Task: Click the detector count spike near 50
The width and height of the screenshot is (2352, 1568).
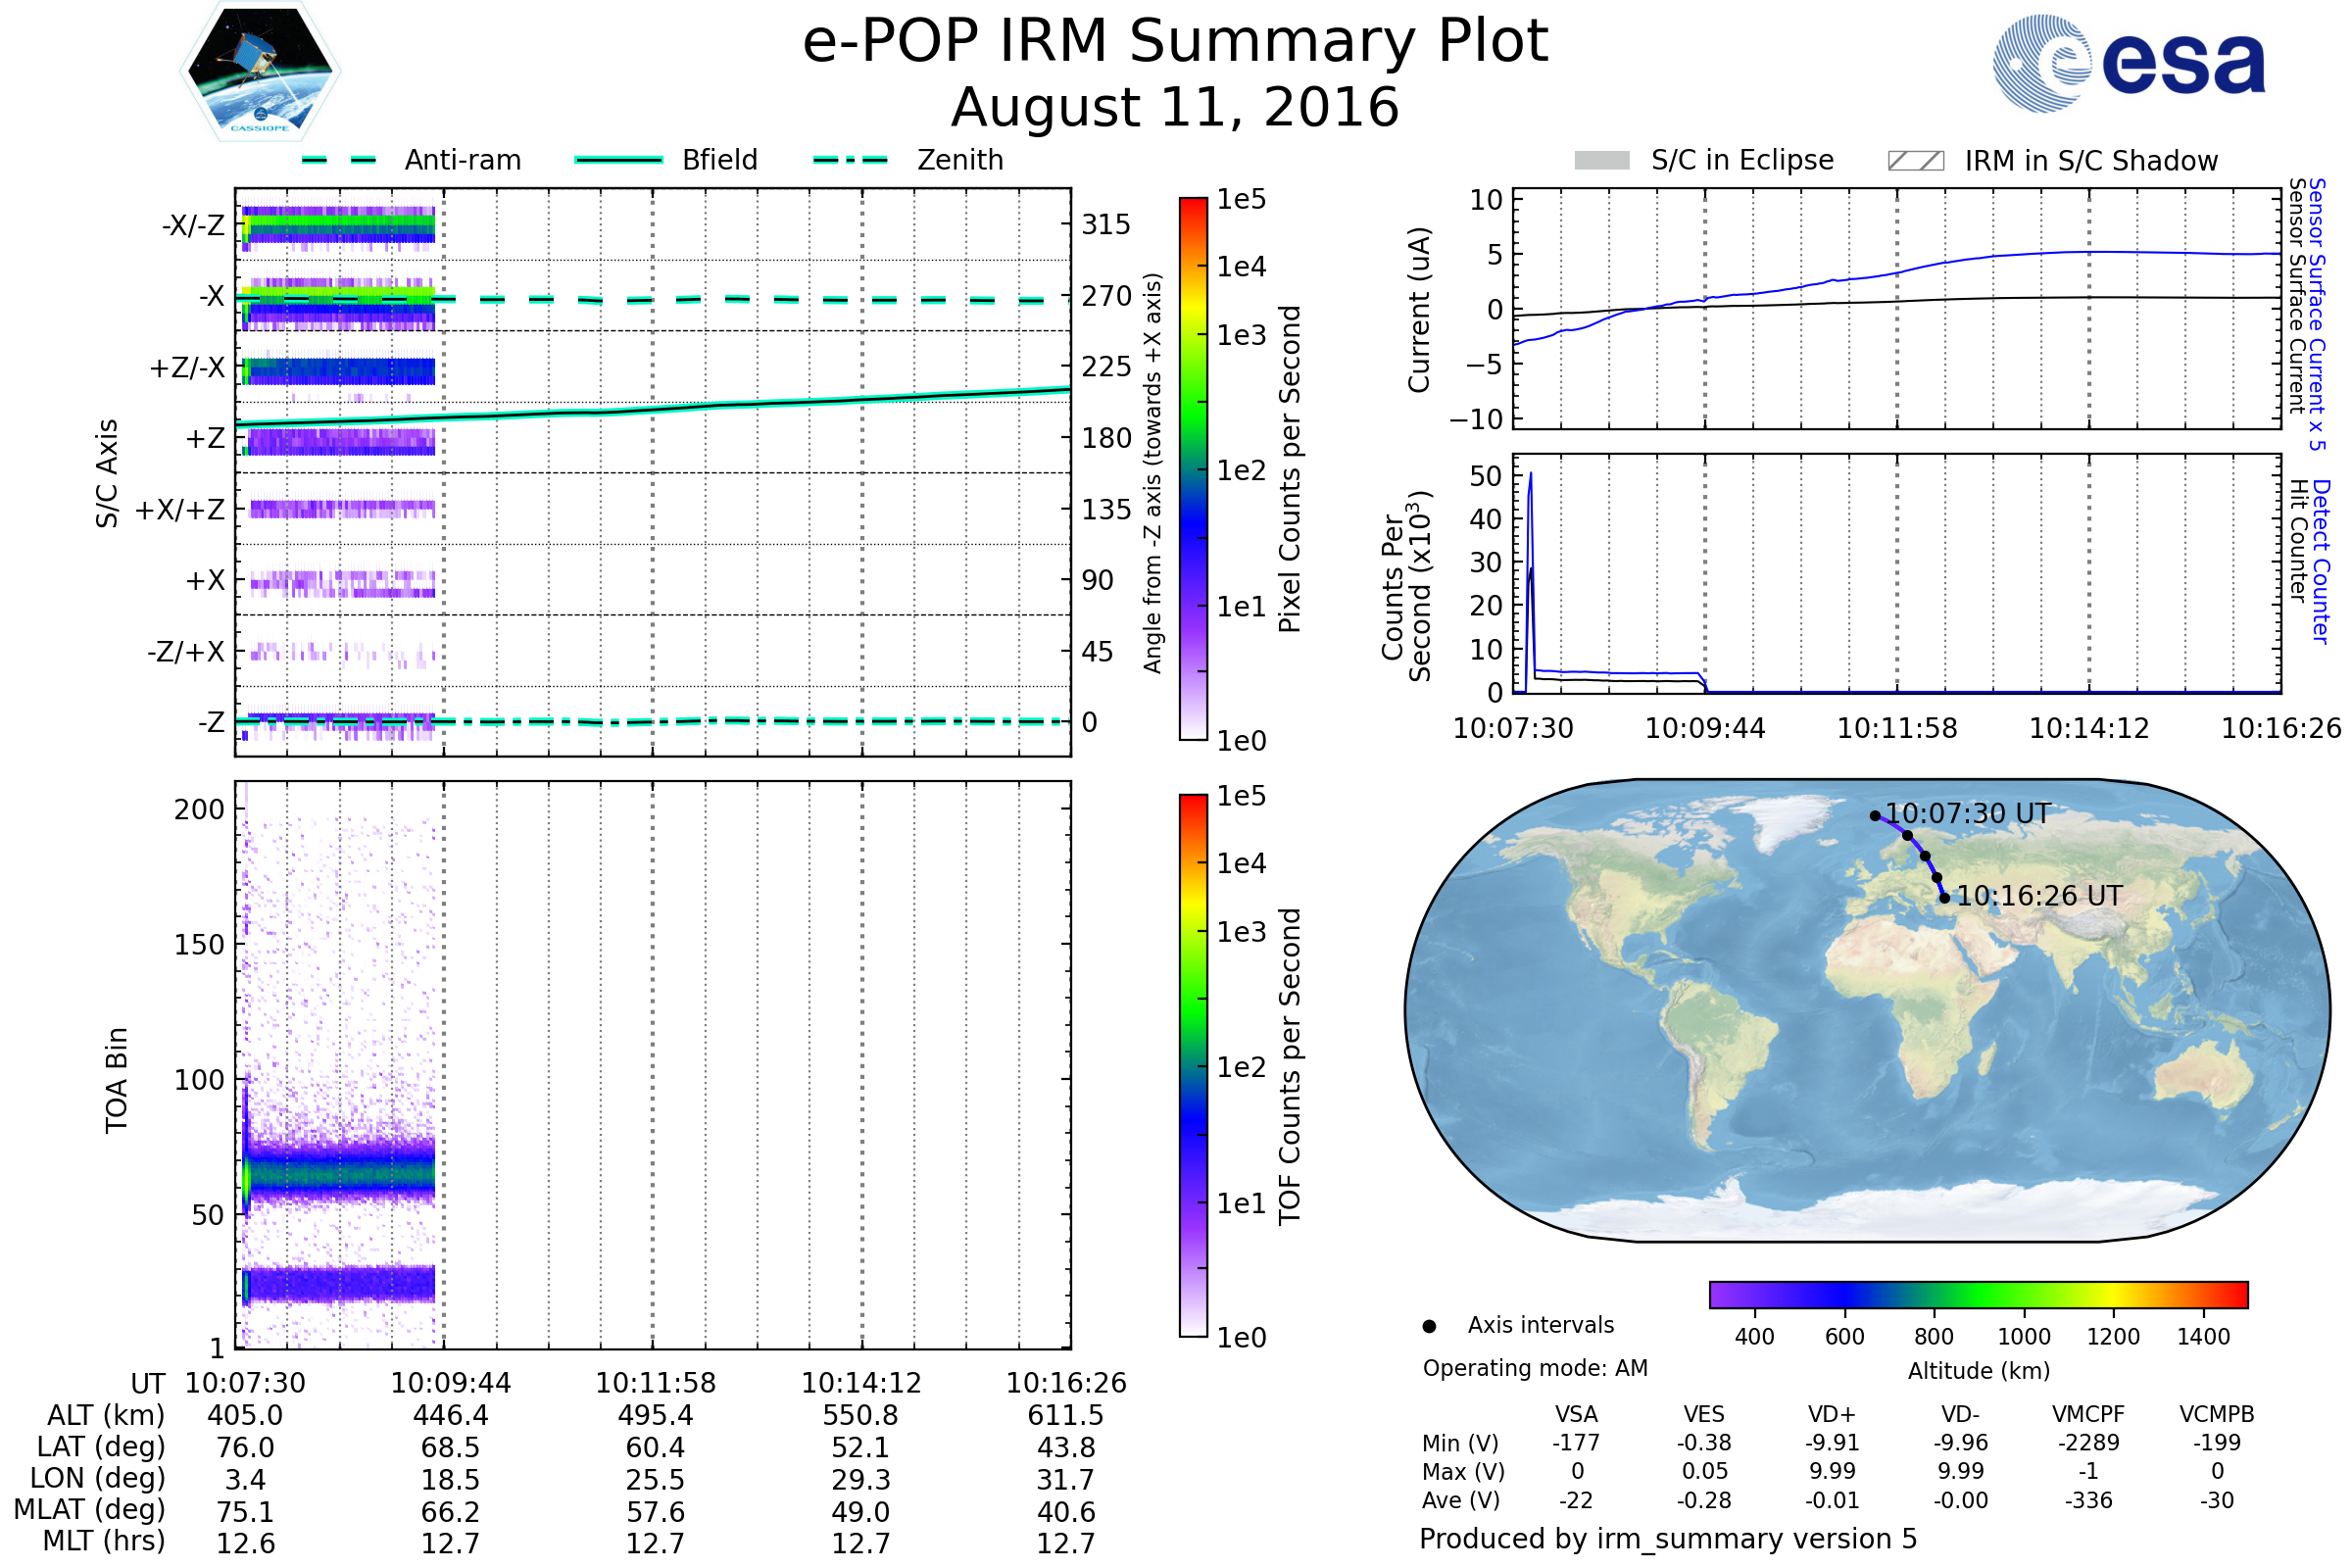Action: pos(1530,478)
